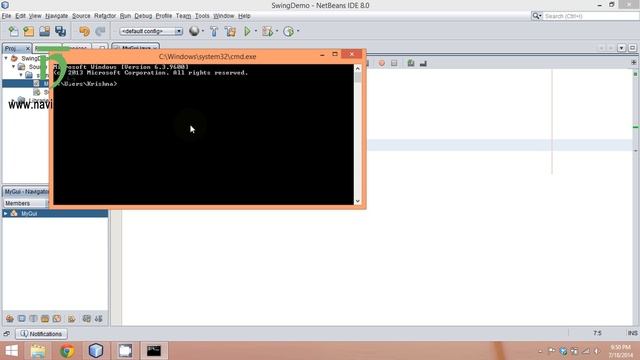Open the Refactor menu
The height and width of the screenshot is (360, 640).
(x=105, y=16)
